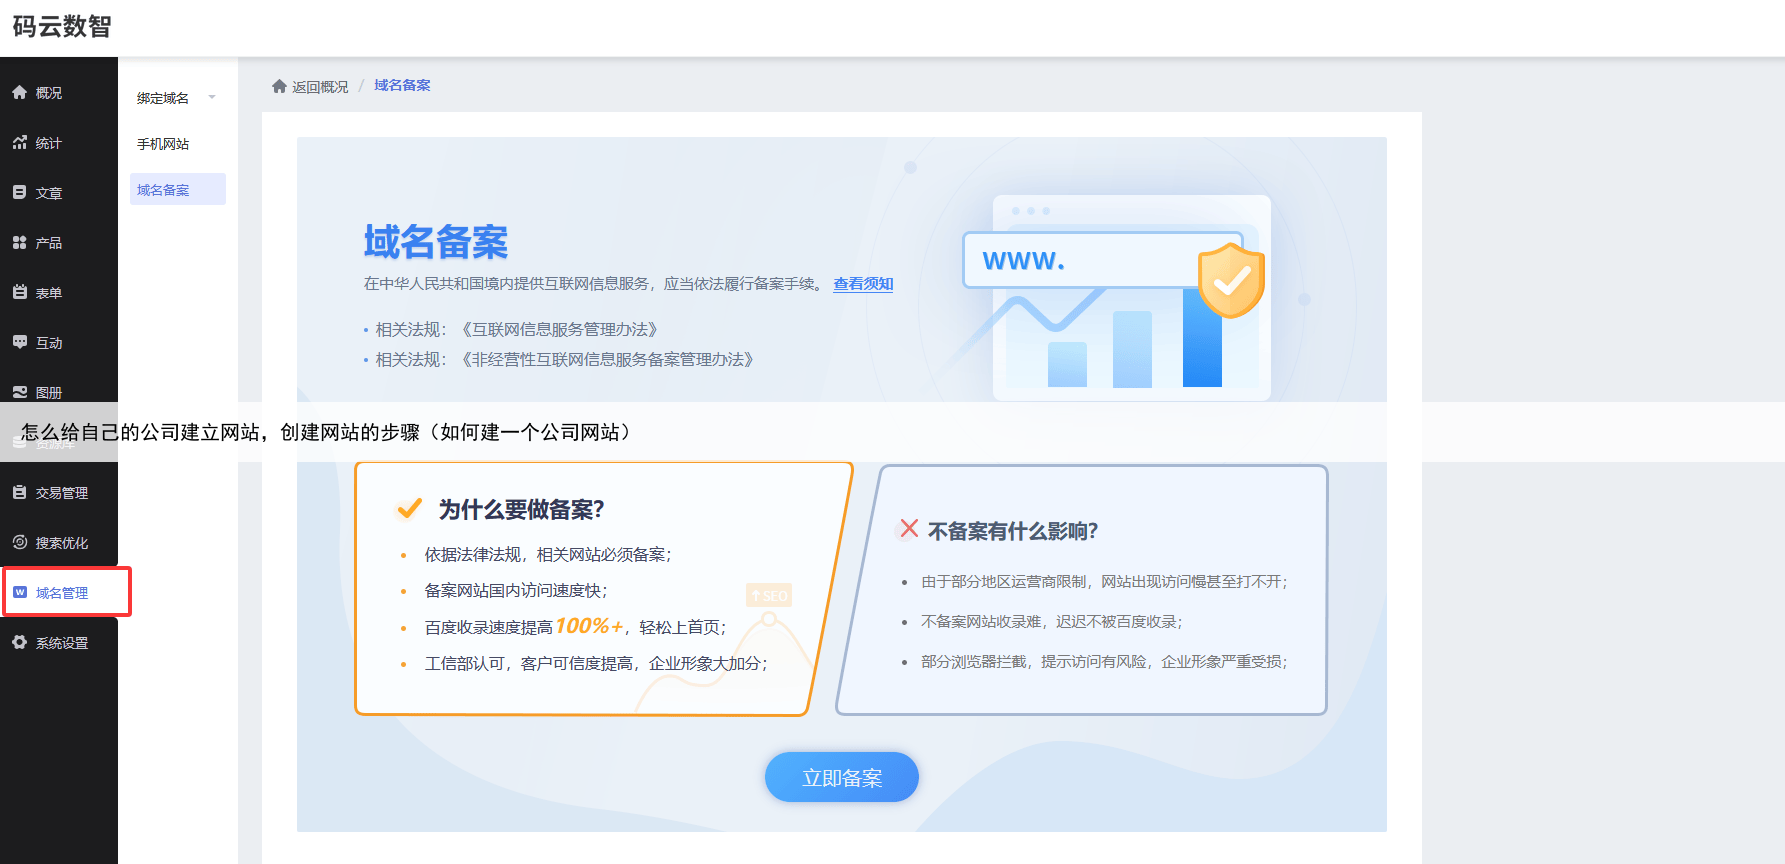This screenshot has height=864, width=1785.
Task: Open the 统计 statistics chart icon
Action: click(19, 143)
